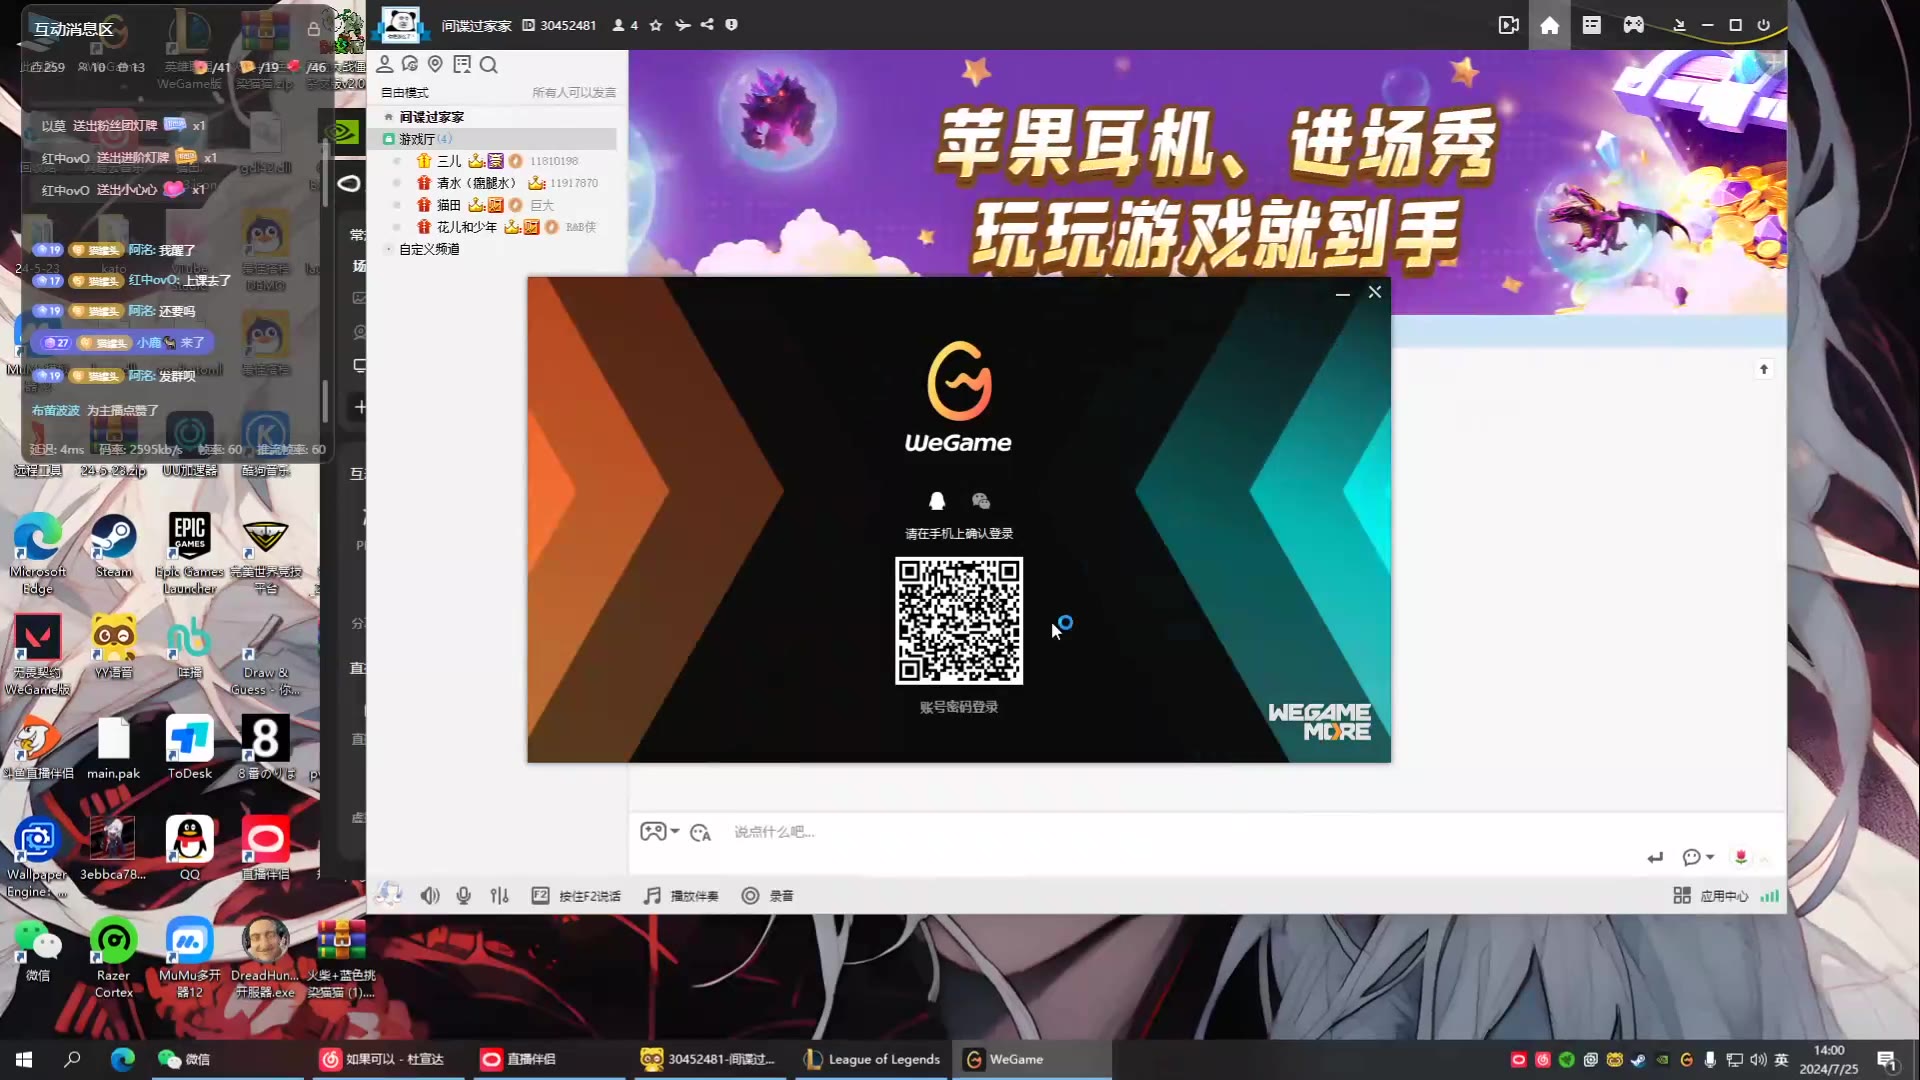
Task: Click the airplane icon next to the star
Action: coord(682,25)
